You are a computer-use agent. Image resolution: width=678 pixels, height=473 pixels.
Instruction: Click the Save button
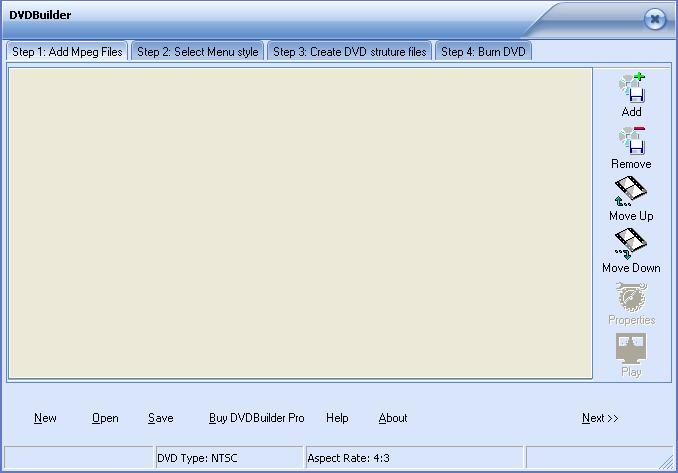tap(160, 418)
